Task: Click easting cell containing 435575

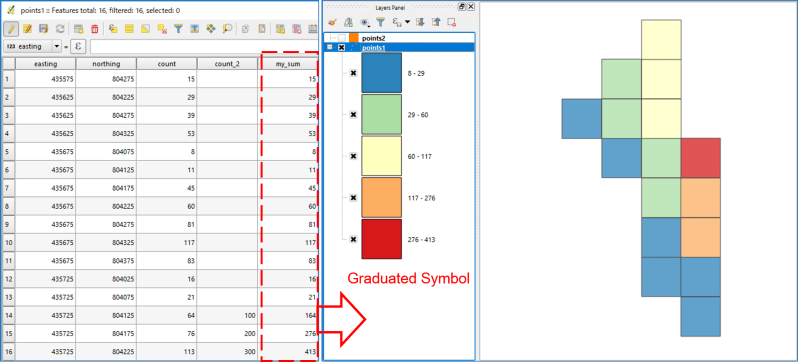Action: (x=45, y=79)
